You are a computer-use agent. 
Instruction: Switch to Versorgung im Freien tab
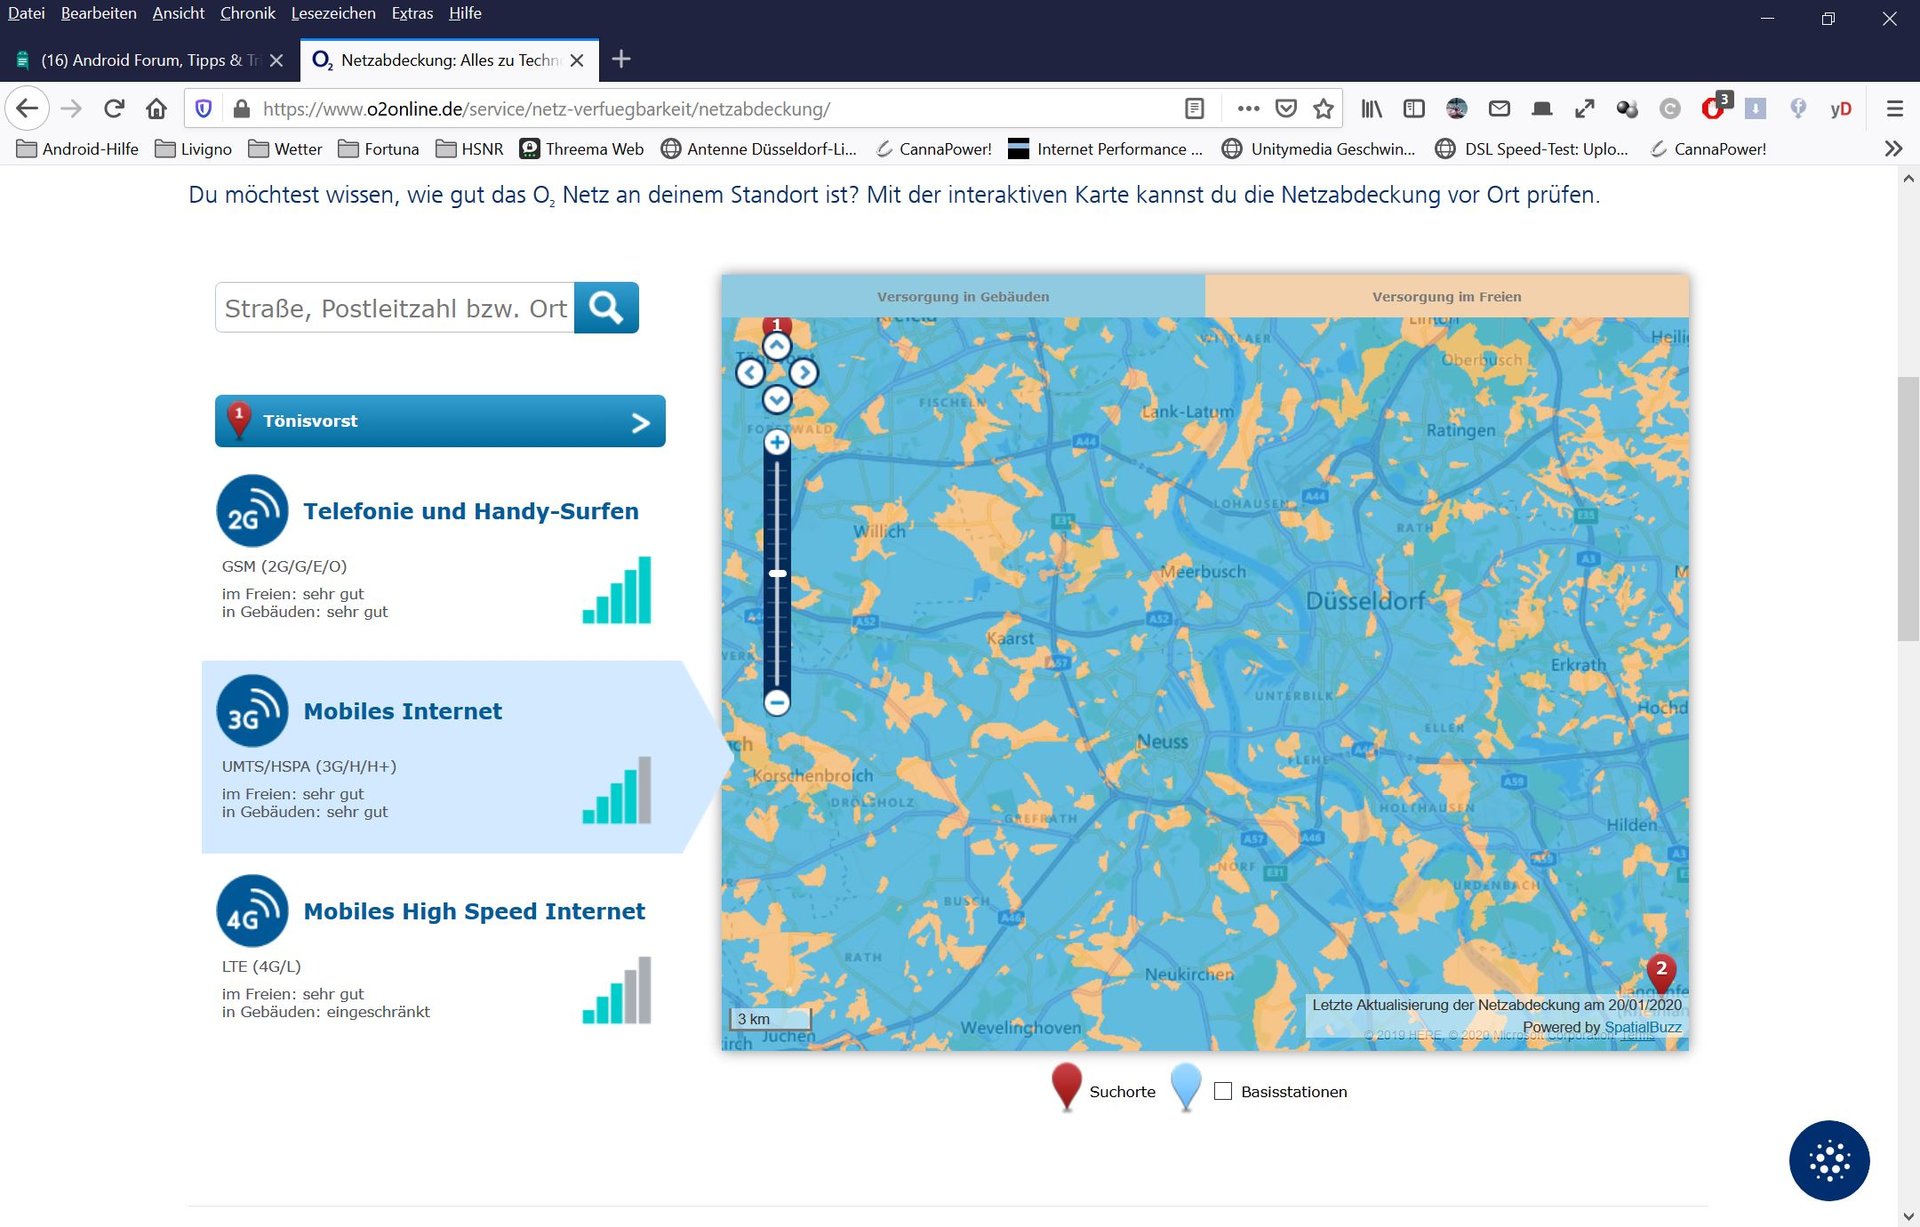1447,296
